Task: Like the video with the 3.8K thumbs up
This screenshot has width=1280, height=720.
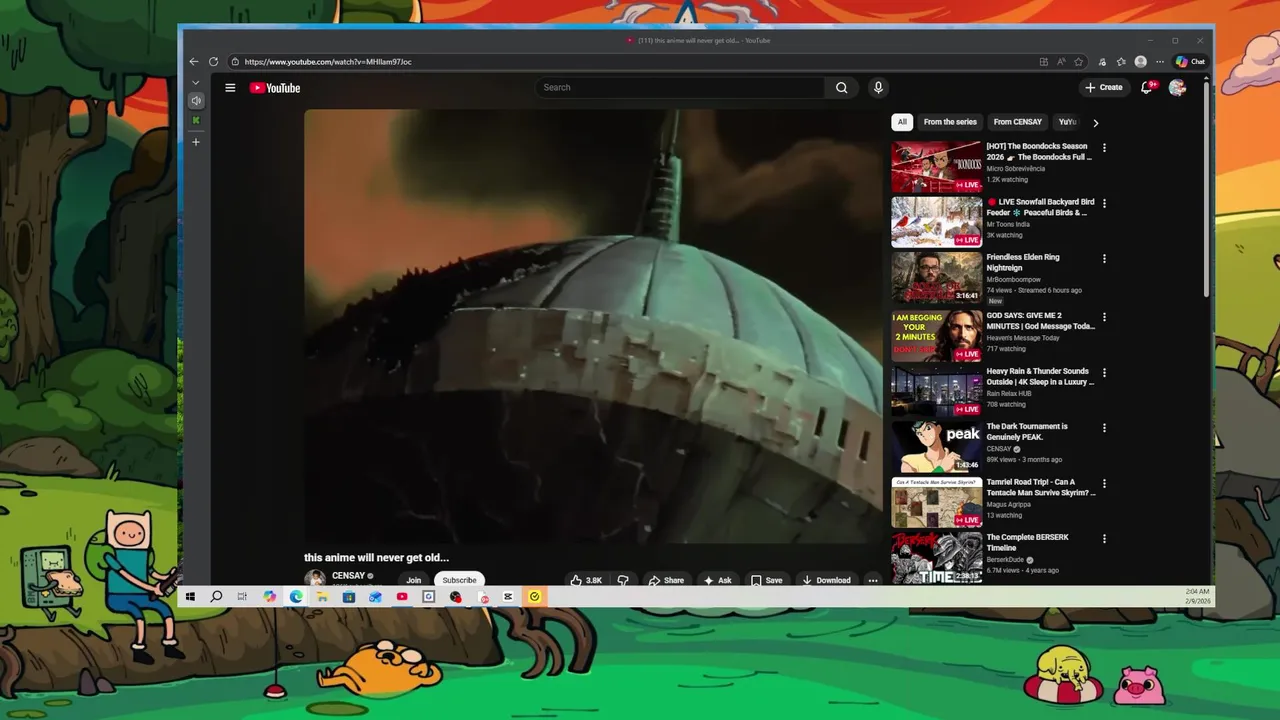Action: point(586,580)
